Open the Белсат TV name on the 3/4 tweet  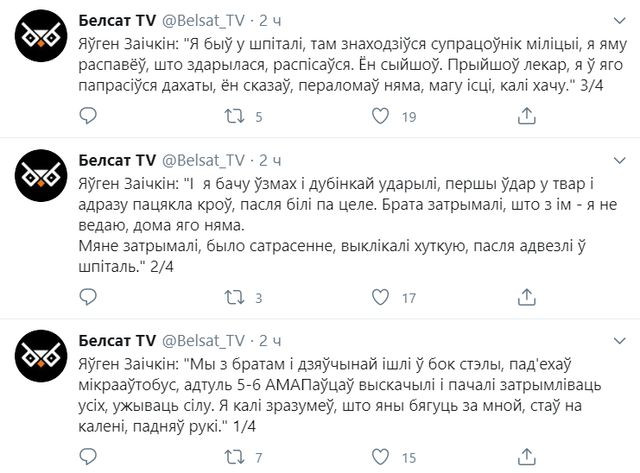tap(114, 20)
